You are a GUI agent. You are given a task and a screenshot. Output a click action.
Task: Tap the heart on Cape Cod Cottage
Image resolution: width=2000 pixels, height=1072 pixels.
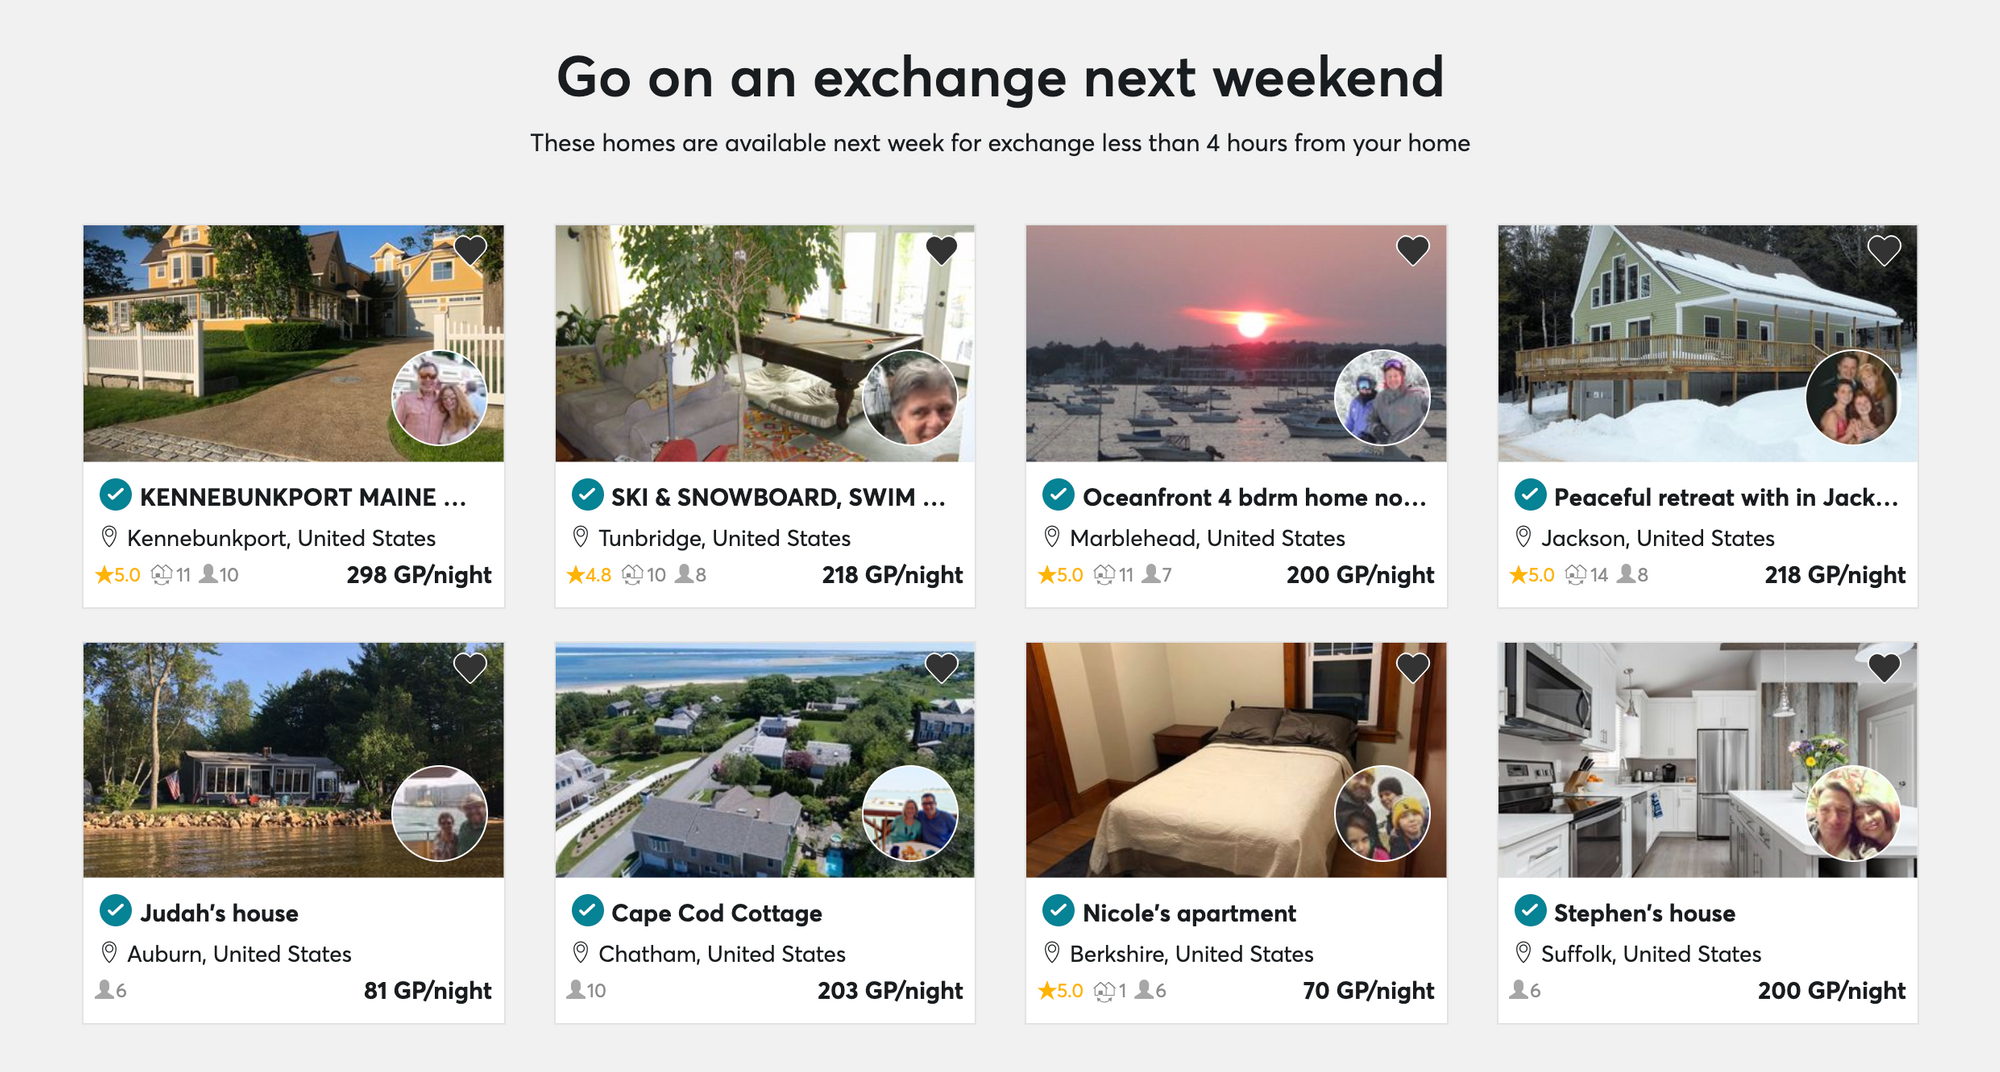941,667
